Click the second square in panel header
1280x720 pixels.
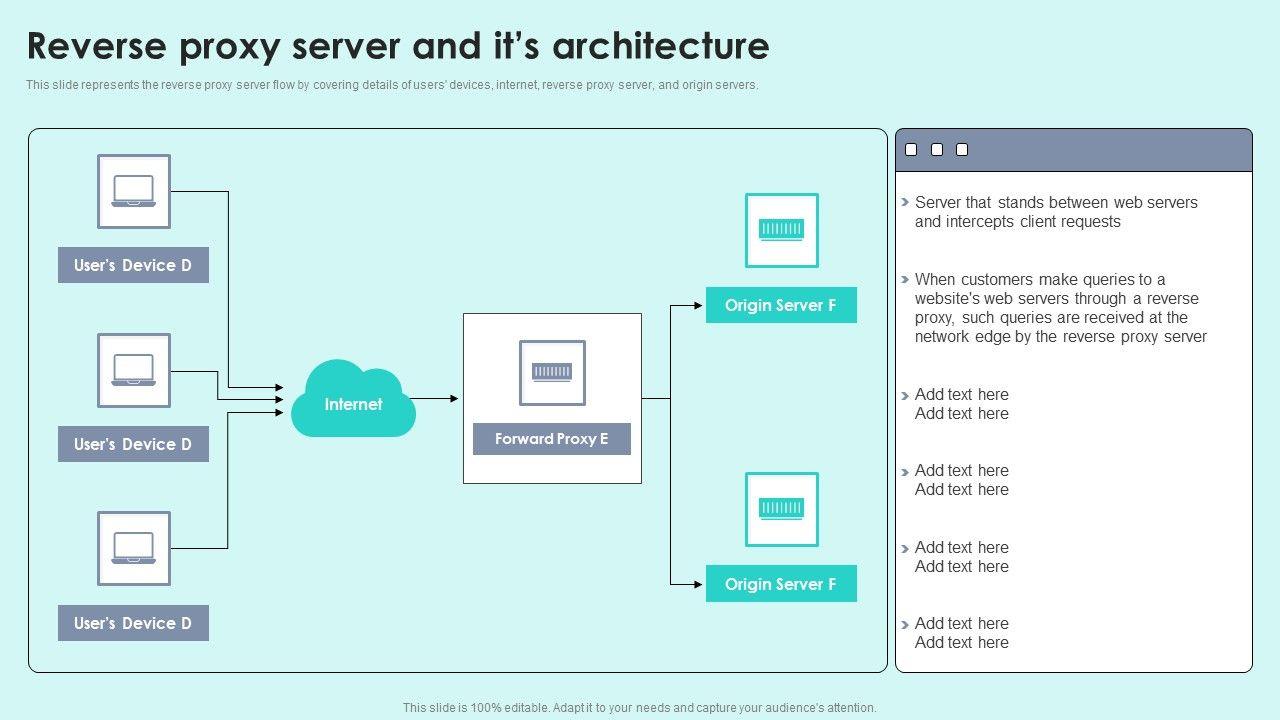(937, 150)
